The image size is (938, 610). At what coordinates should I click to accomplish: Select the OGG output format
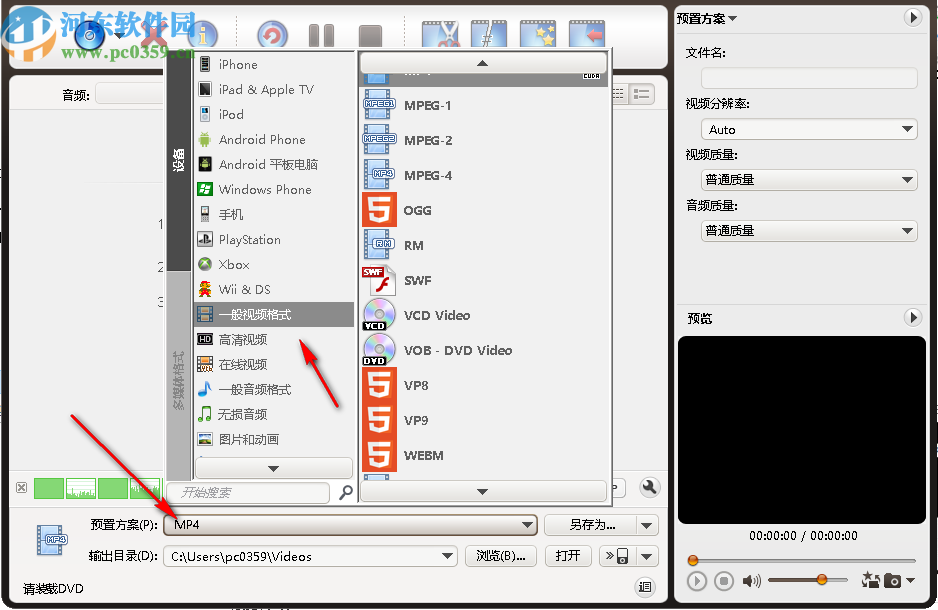(417, 210)
